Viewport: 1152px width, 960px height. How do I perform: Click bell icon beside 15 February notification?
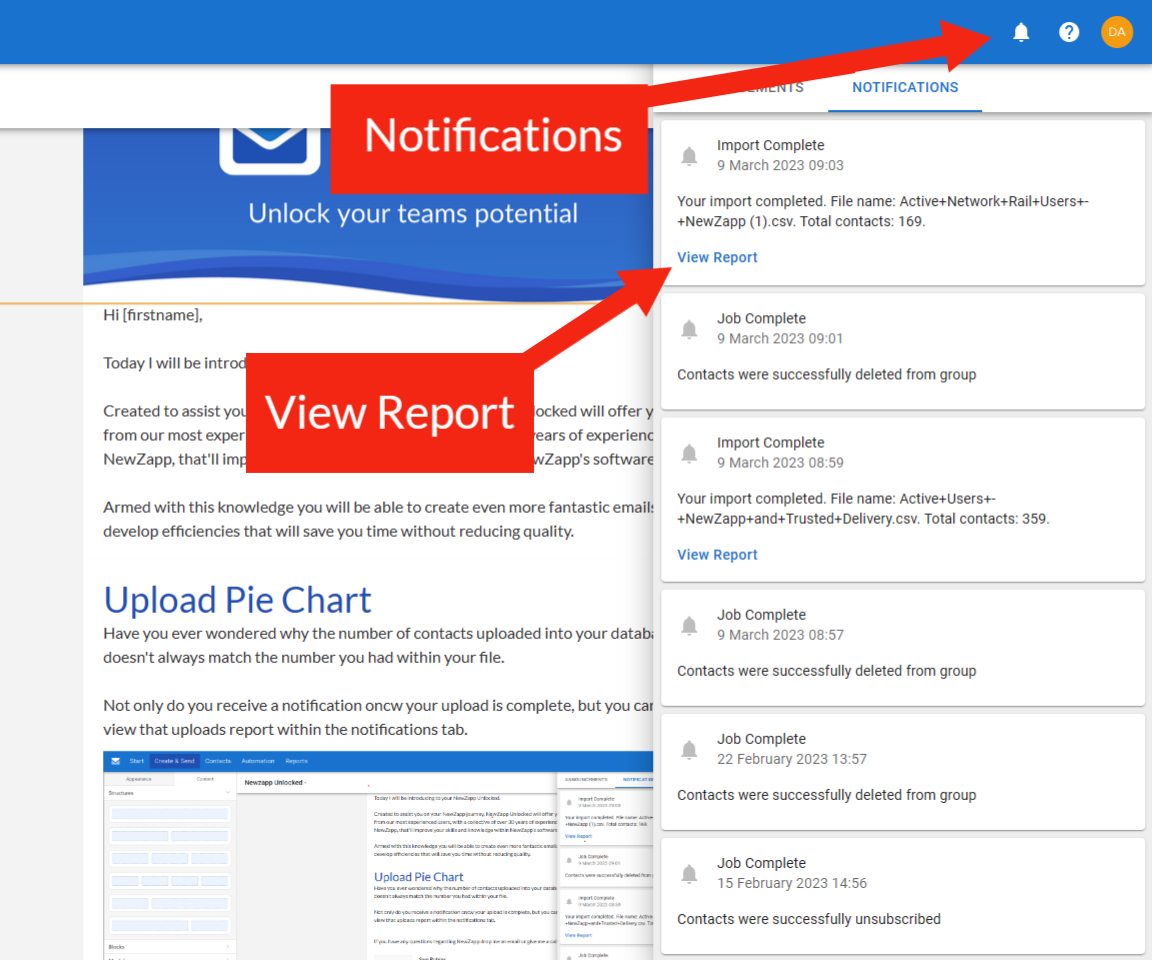click(x=689, y=873)
